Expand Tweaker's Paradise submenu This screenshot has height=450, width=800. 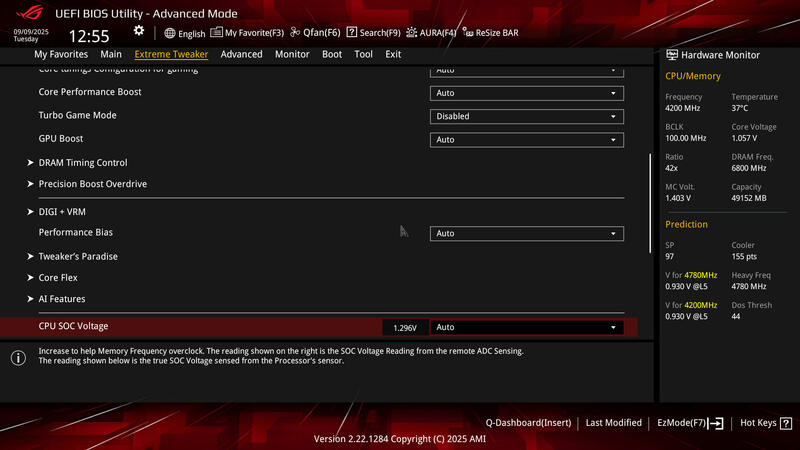[x=78, y=257]
